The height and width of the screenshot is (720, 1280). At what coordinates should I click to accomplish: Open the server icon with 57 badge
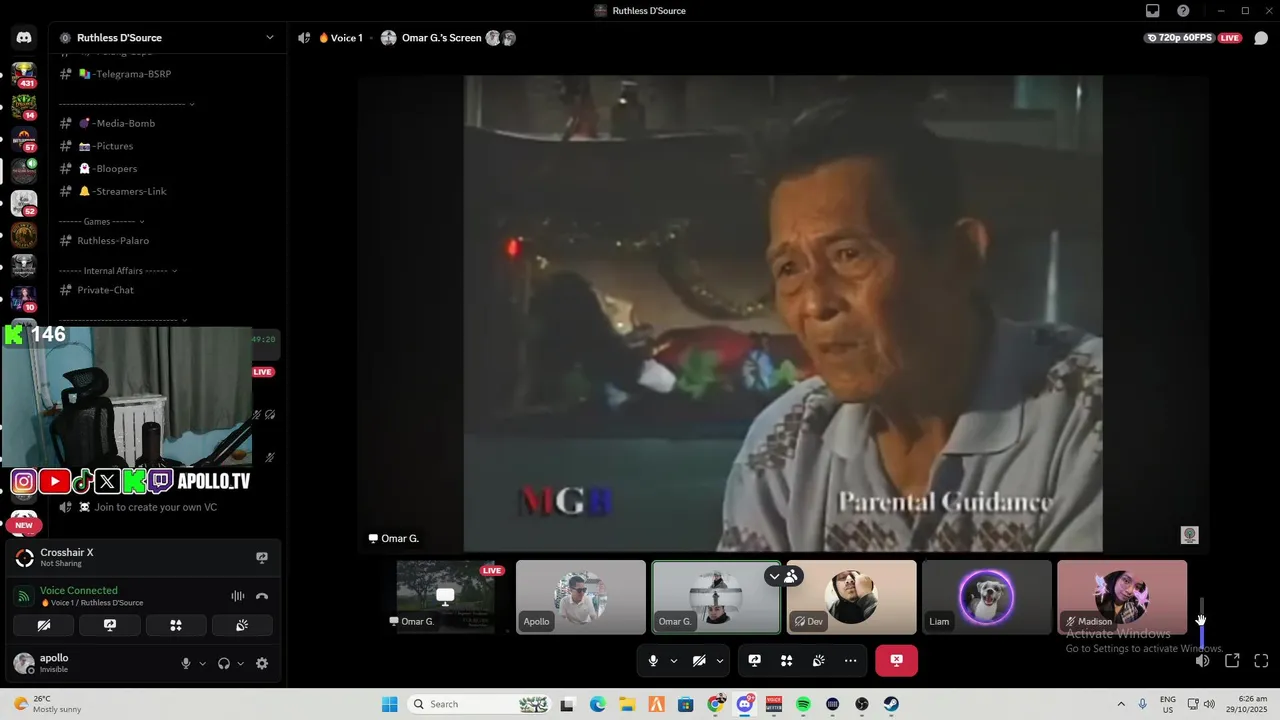point(24,139)
